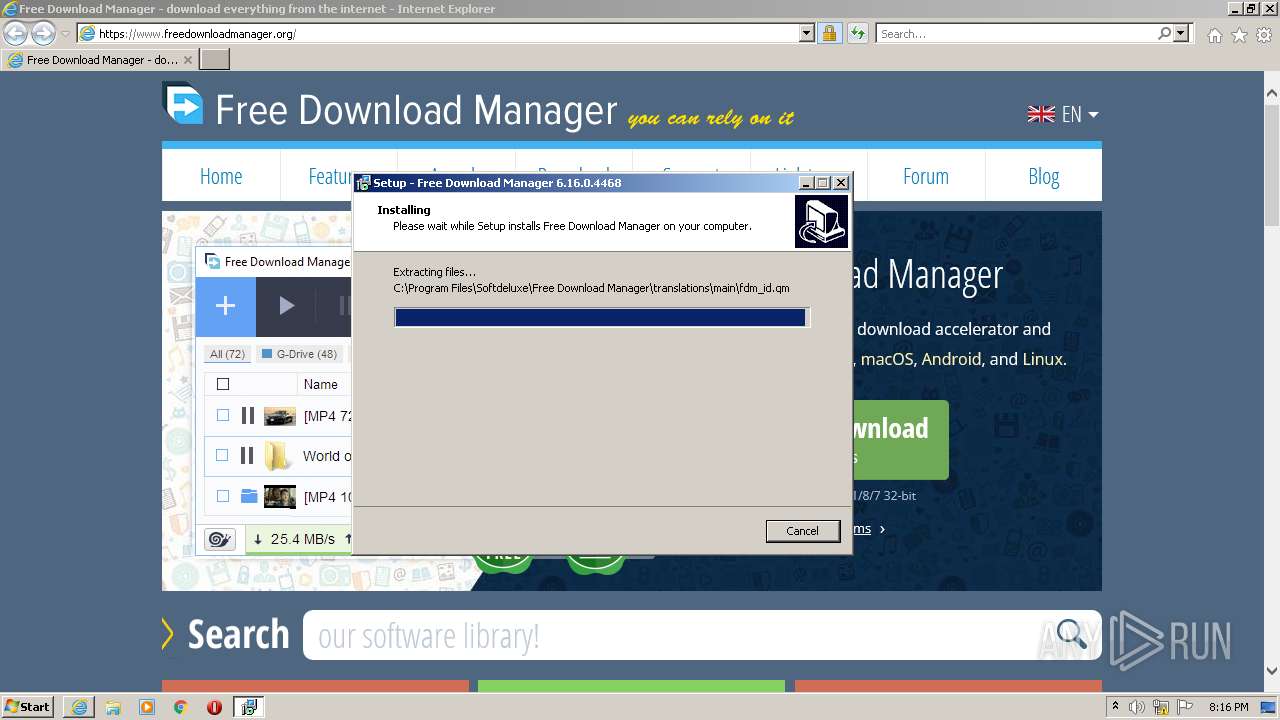Click the movie thumbnail in MP4 10 row
1280x720 pixels.
(x=280, y=496)
